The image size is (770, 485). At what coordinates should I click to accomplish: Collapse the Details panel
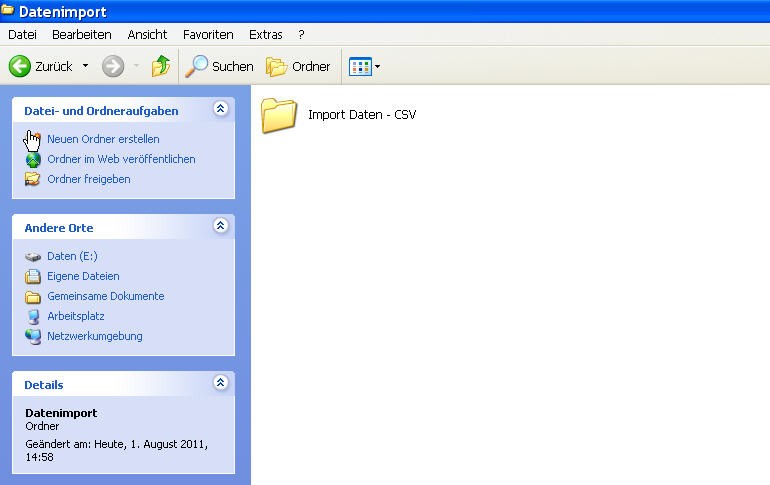[x=220, y=382]
